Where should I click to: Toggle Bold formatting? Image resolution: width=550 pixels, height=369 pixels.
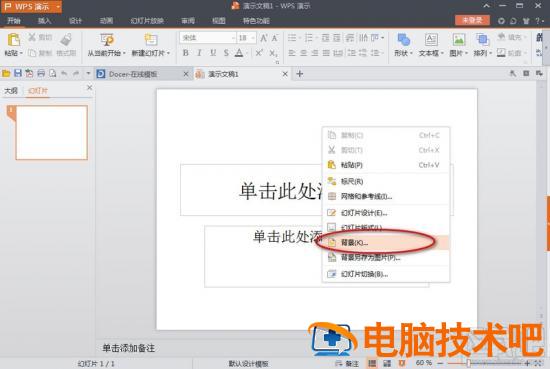186,53
